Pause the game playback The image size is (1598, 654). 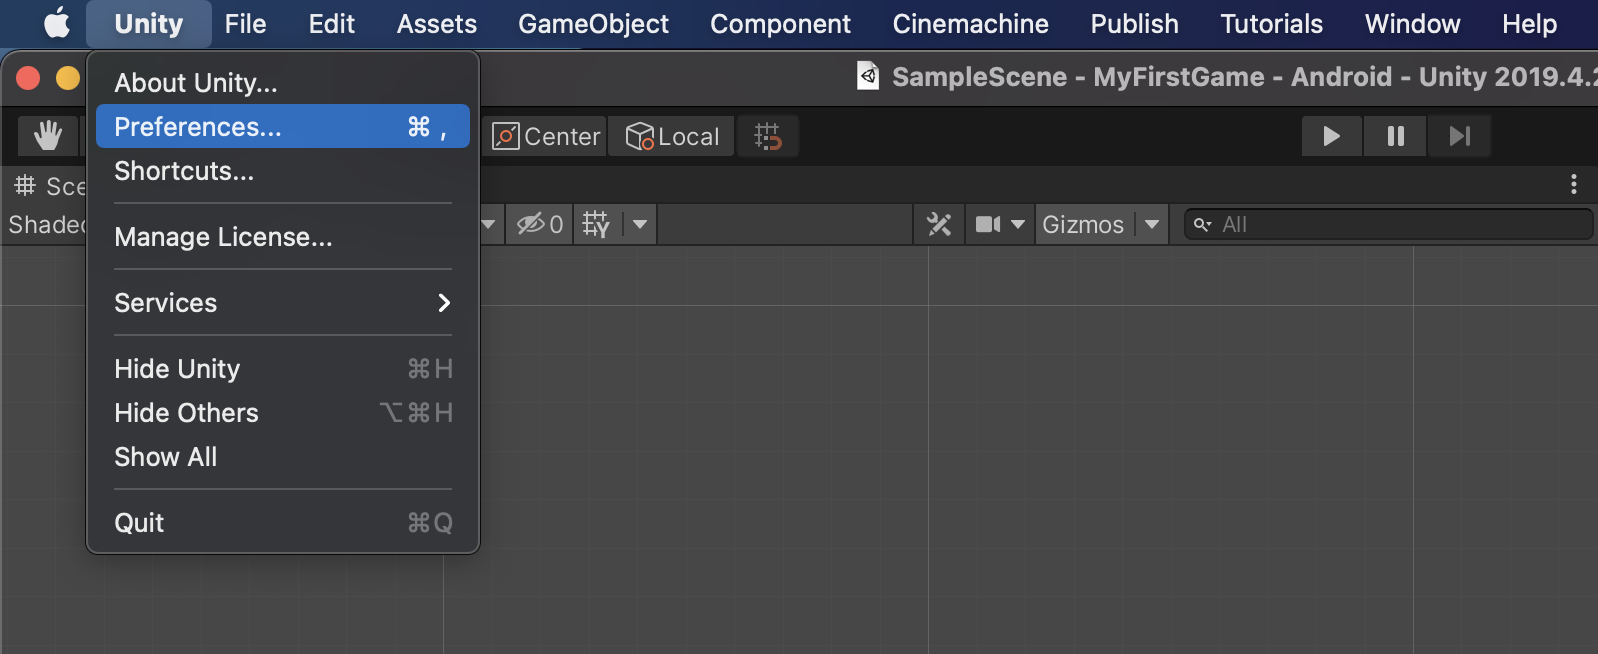[1396, 136]
